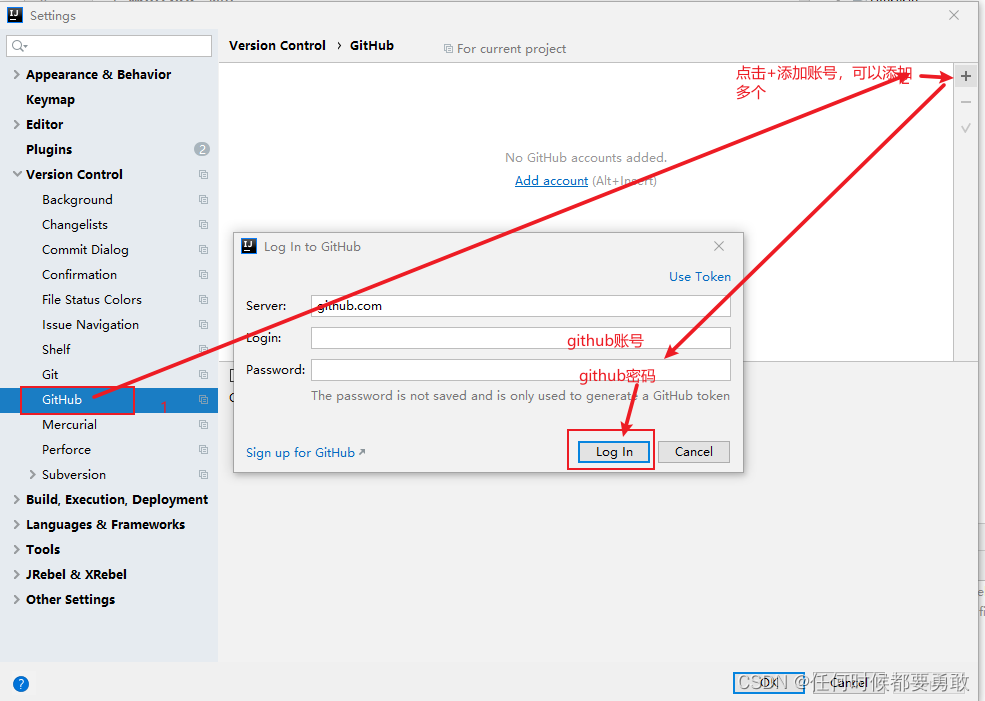The image size is (985, 701).
Task: Expand the Editor section
Action: (x=17, y=124)
